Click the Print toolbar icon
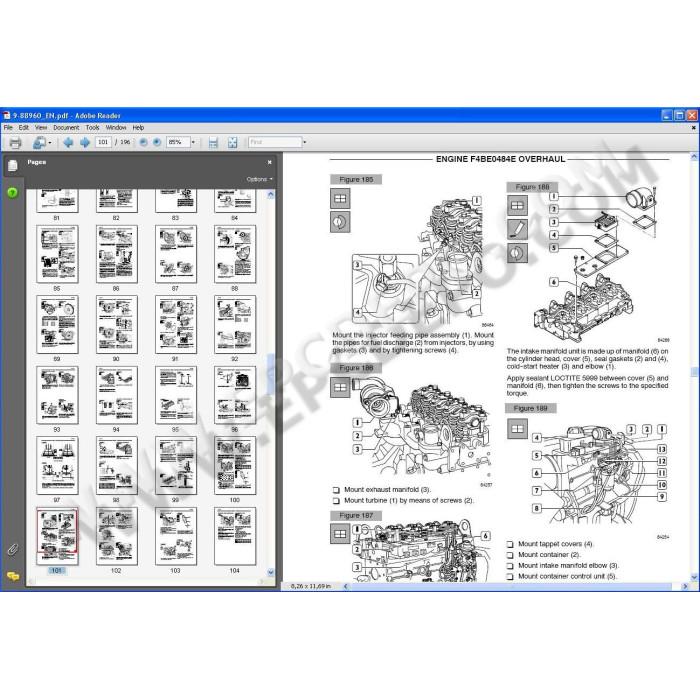 pyautogui.click(x=15, y=143)
